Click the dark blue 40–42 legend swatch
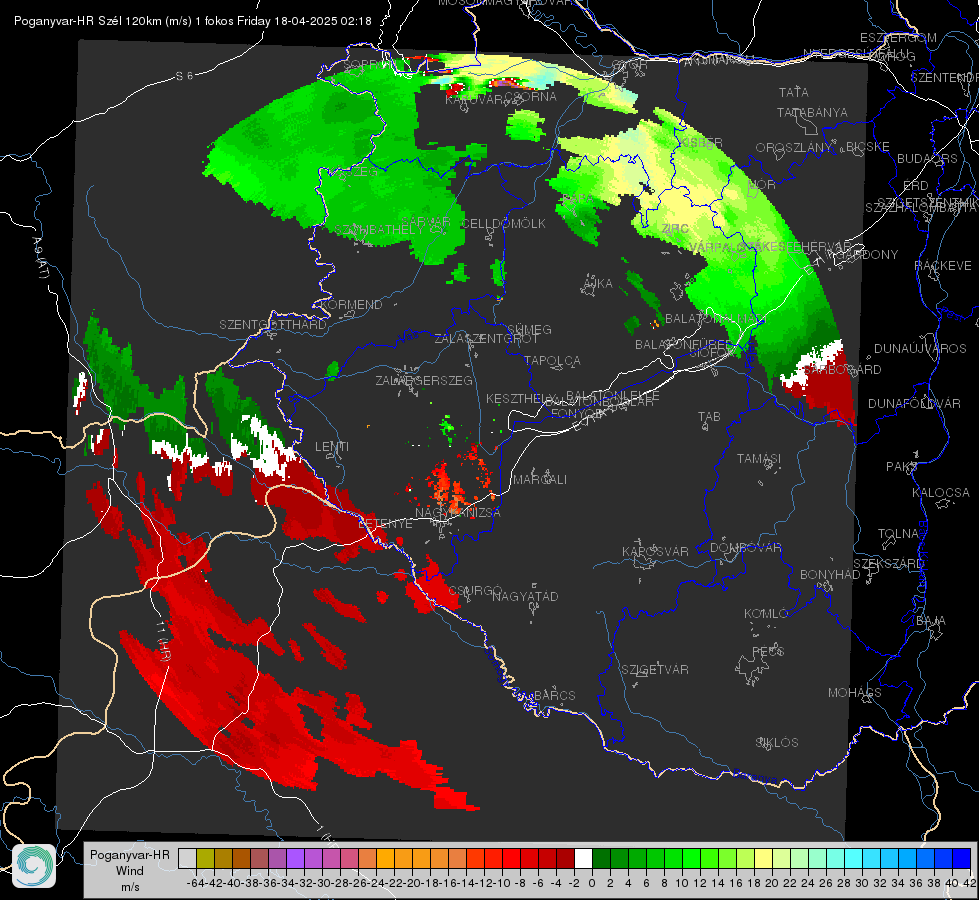979x900 pixels. pos(962,858)
